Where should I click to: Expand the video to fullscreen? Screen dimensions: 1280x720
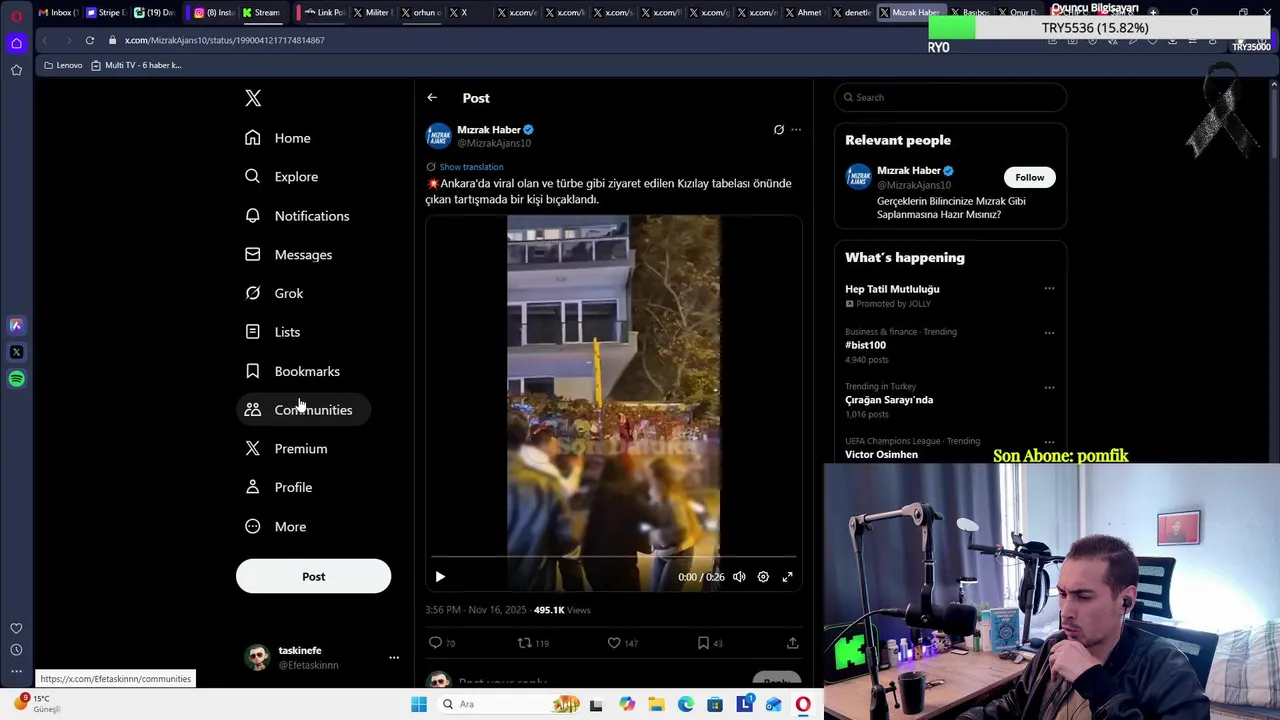click(x=787, y=577)
